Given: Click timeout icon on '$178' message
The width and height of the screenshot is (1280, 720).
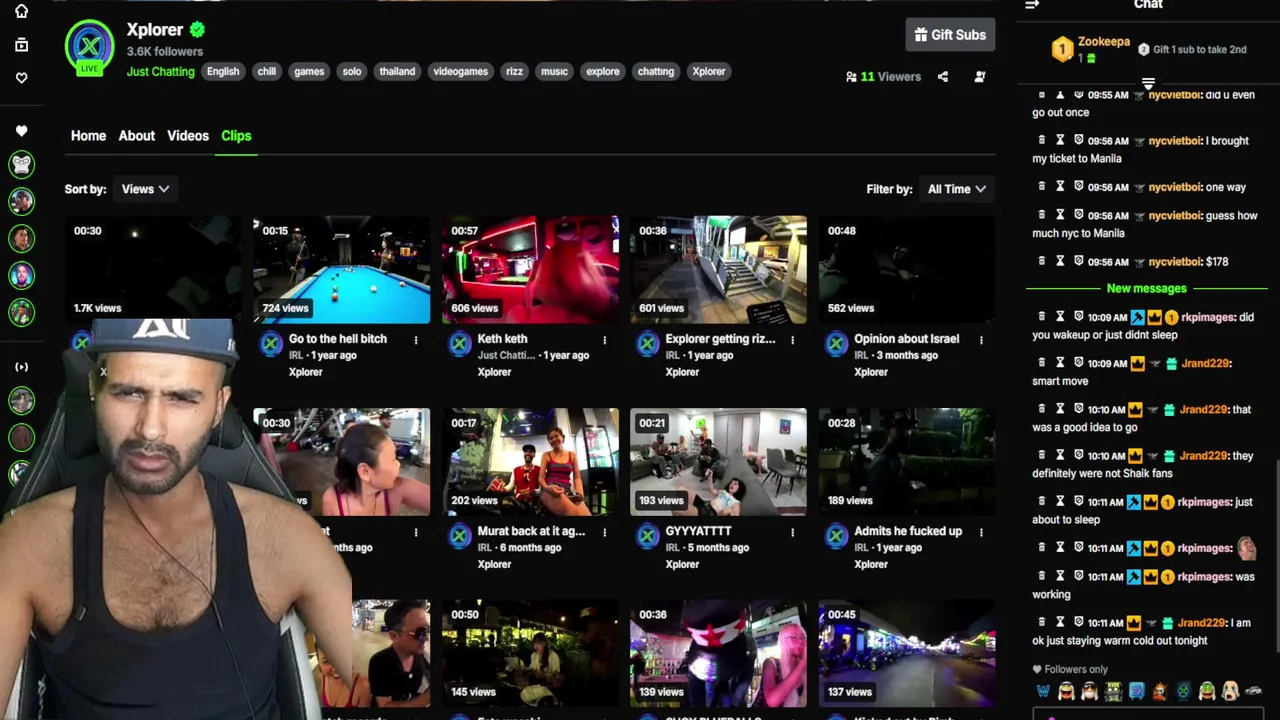Looking at the screenshot, I should tap(1060, 261).
